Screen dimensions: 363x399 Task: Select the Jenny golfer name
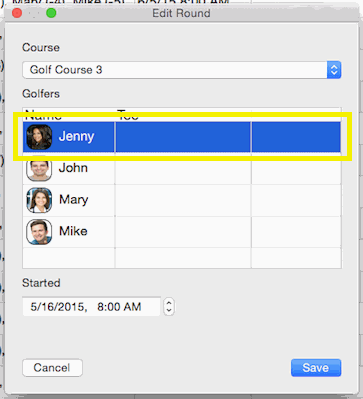point(76,136)
